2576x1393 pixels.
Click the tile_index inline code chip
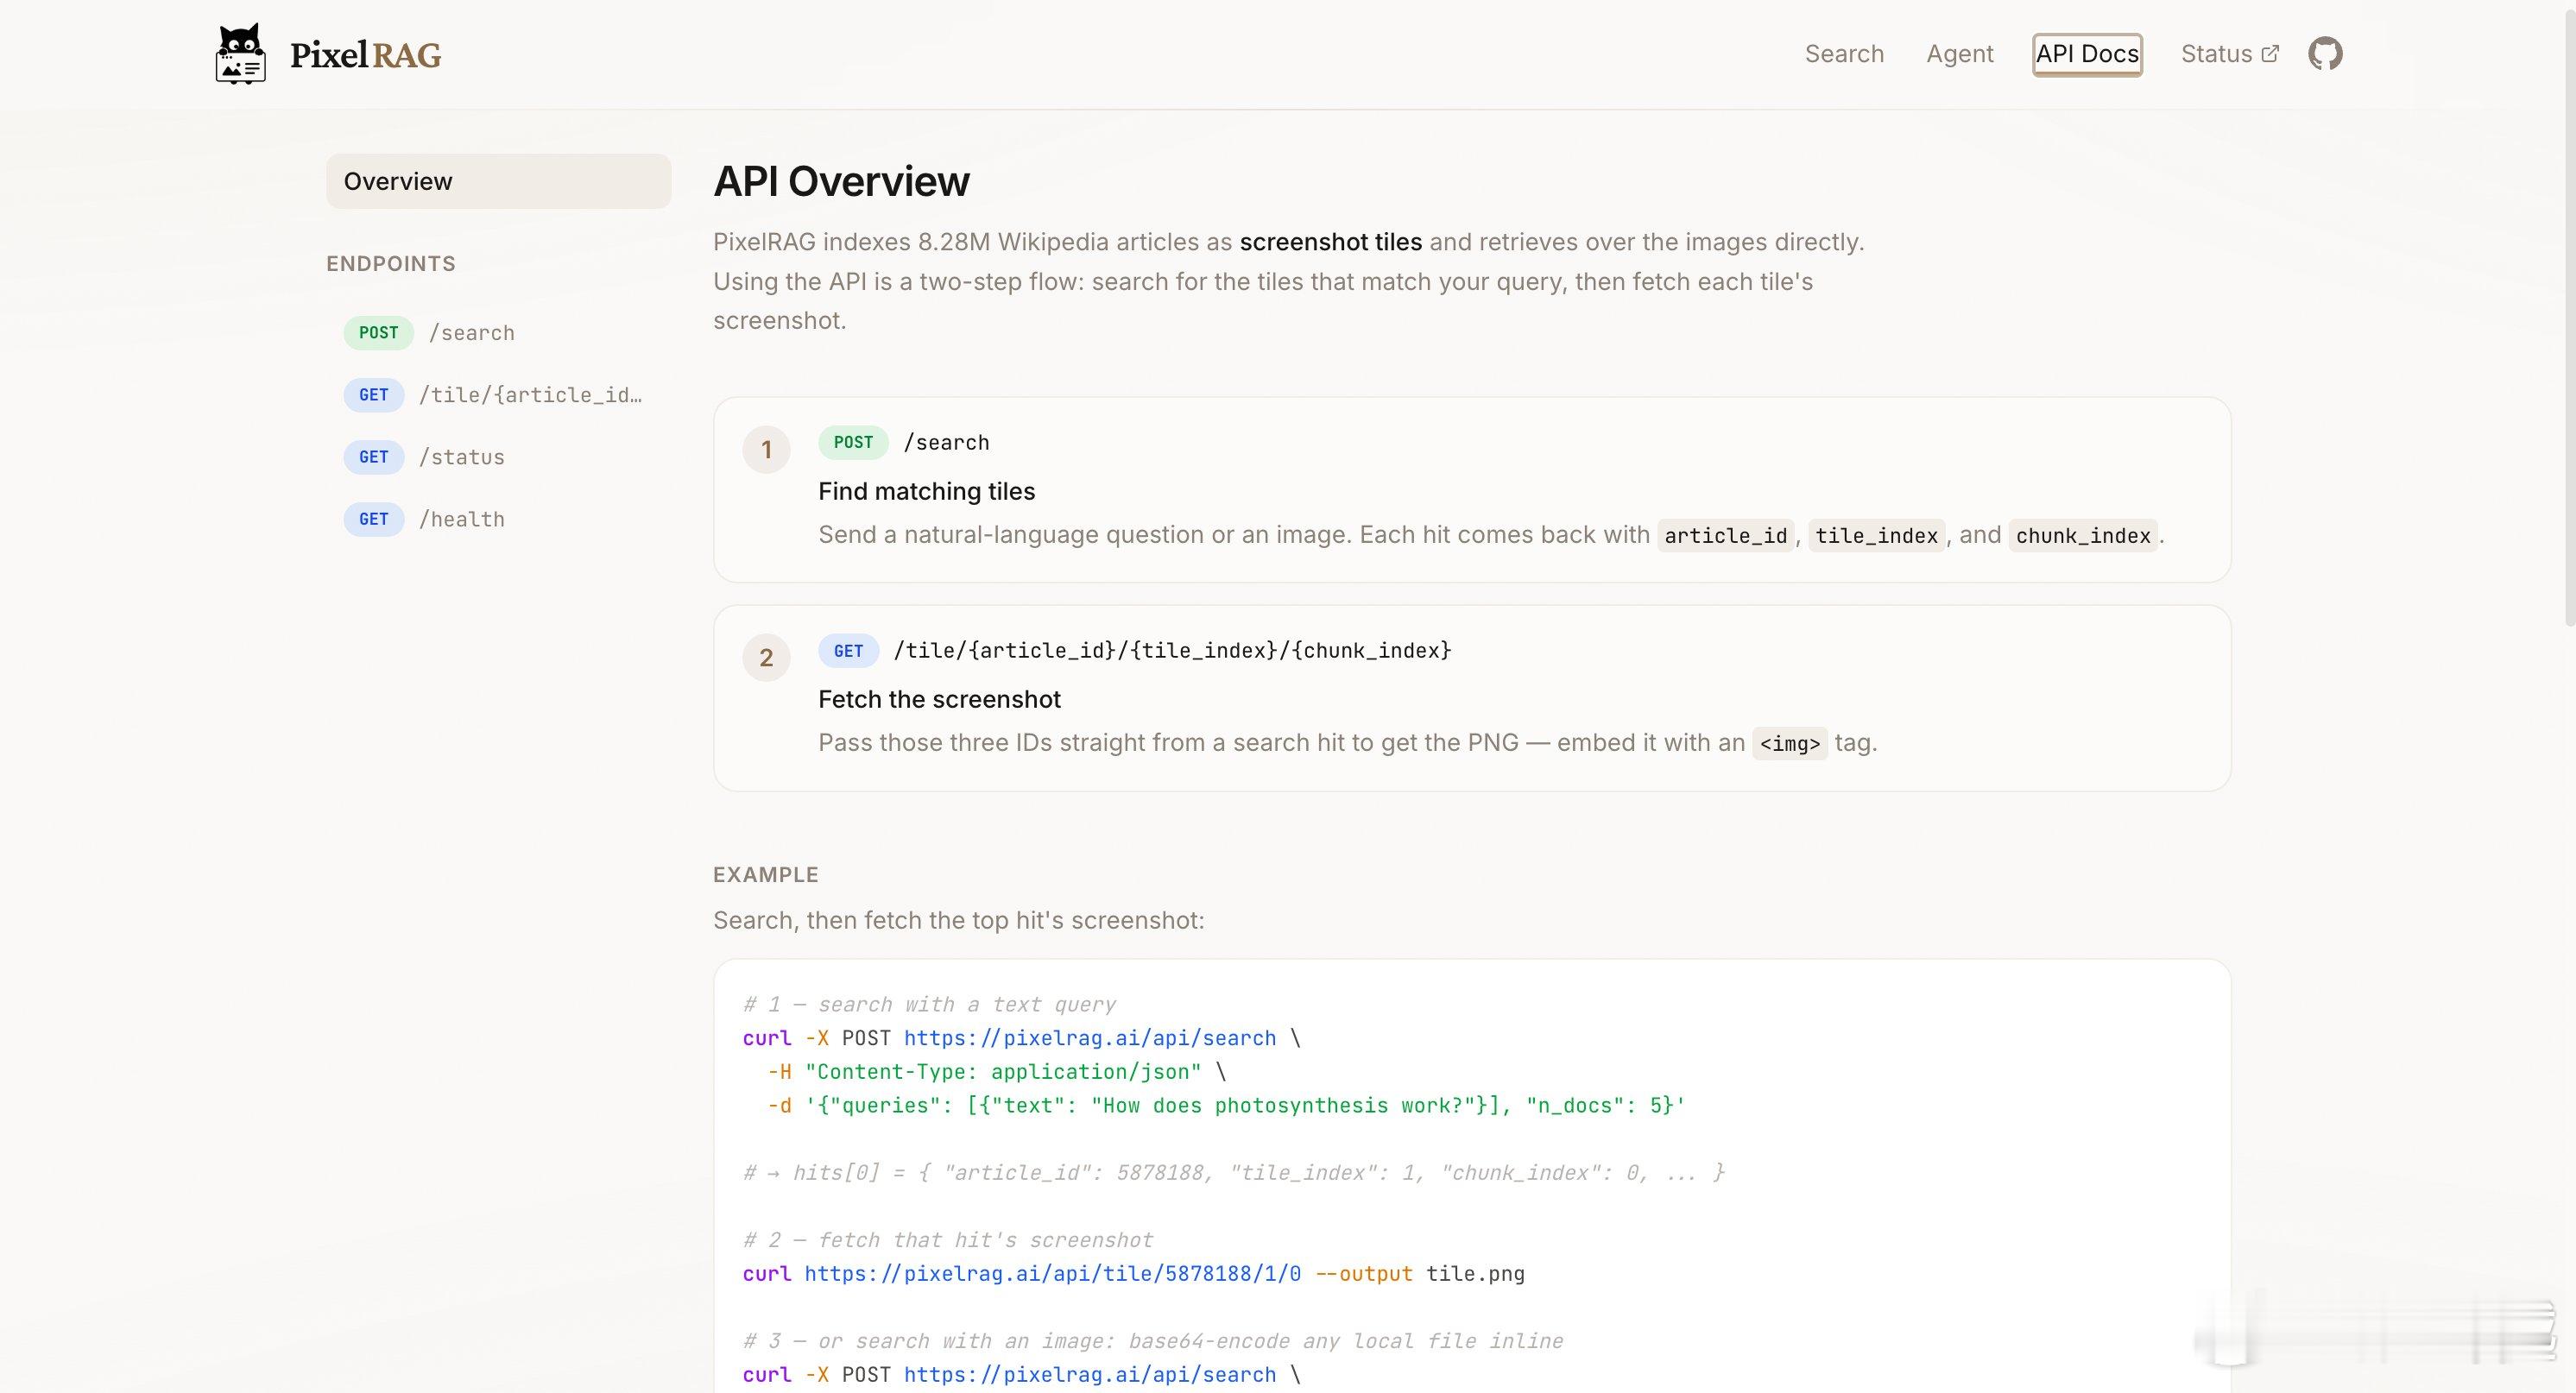tap(1876, 536)
